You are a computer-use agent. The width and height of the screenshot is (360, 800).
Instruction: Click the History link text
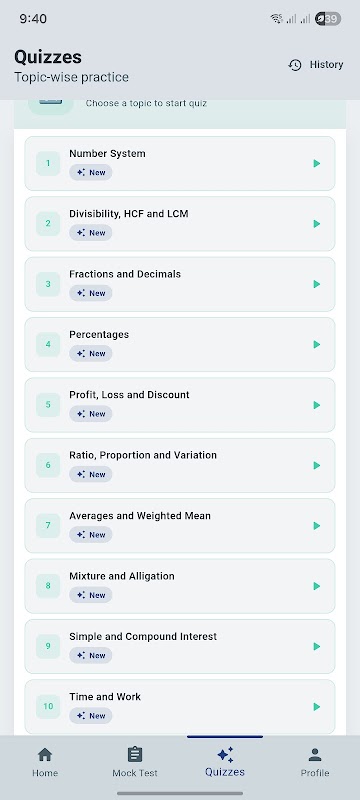[326, 65]
